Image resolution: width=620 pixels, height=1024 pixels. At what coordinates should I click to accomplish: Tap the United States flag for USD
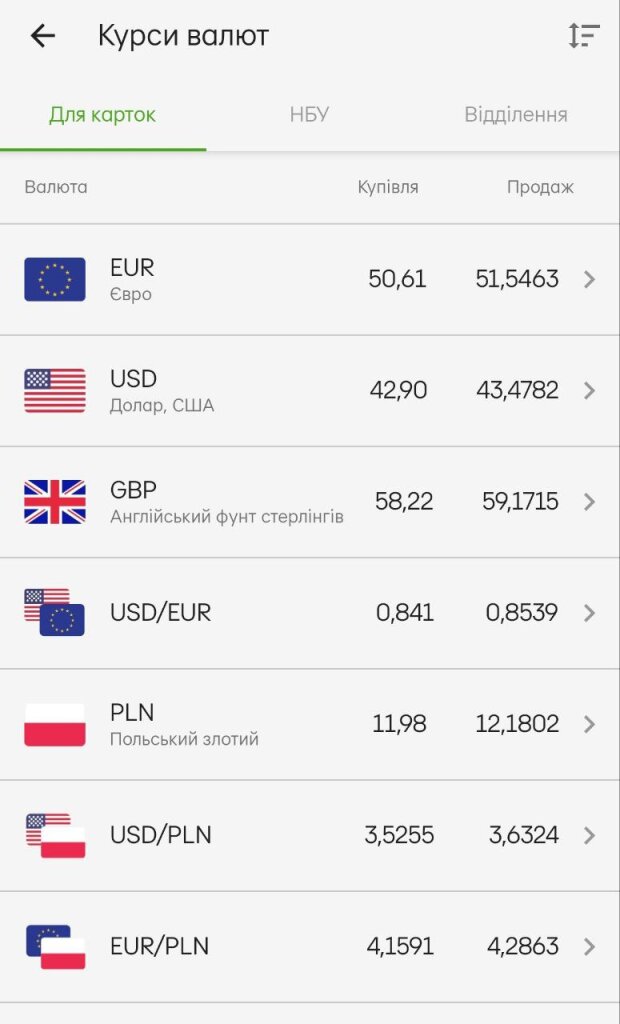[x=55, y=390]
